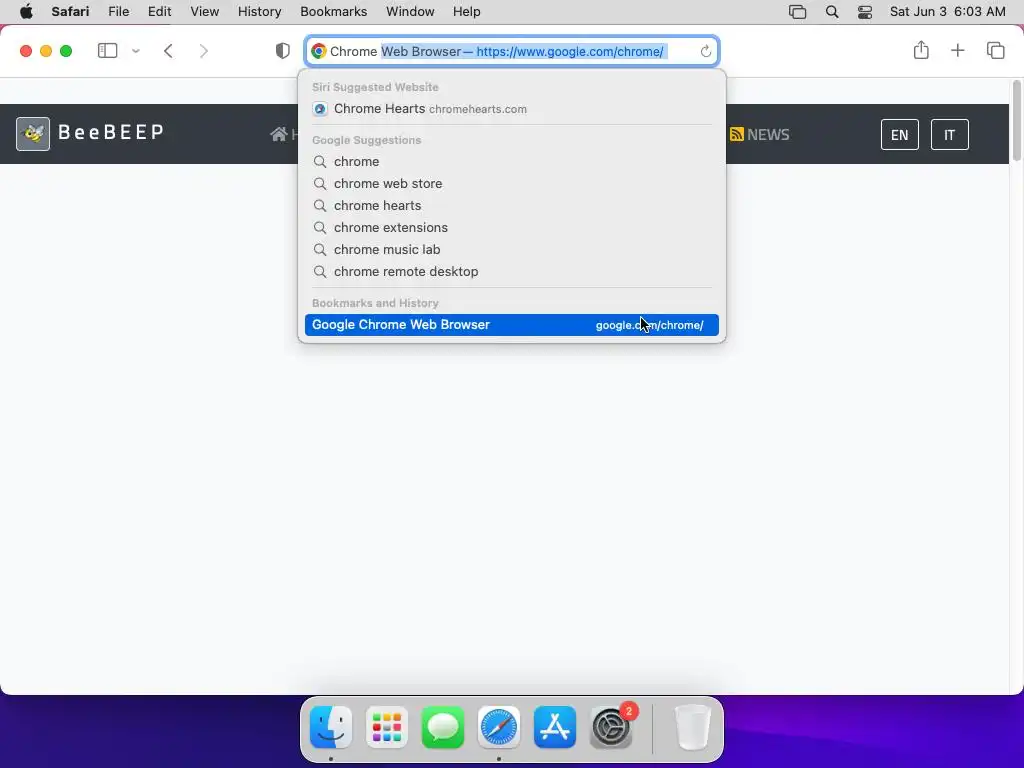Open the Window menu
Image resolution: width=1024 pixels, height=768 pixels.
[410, 12]
